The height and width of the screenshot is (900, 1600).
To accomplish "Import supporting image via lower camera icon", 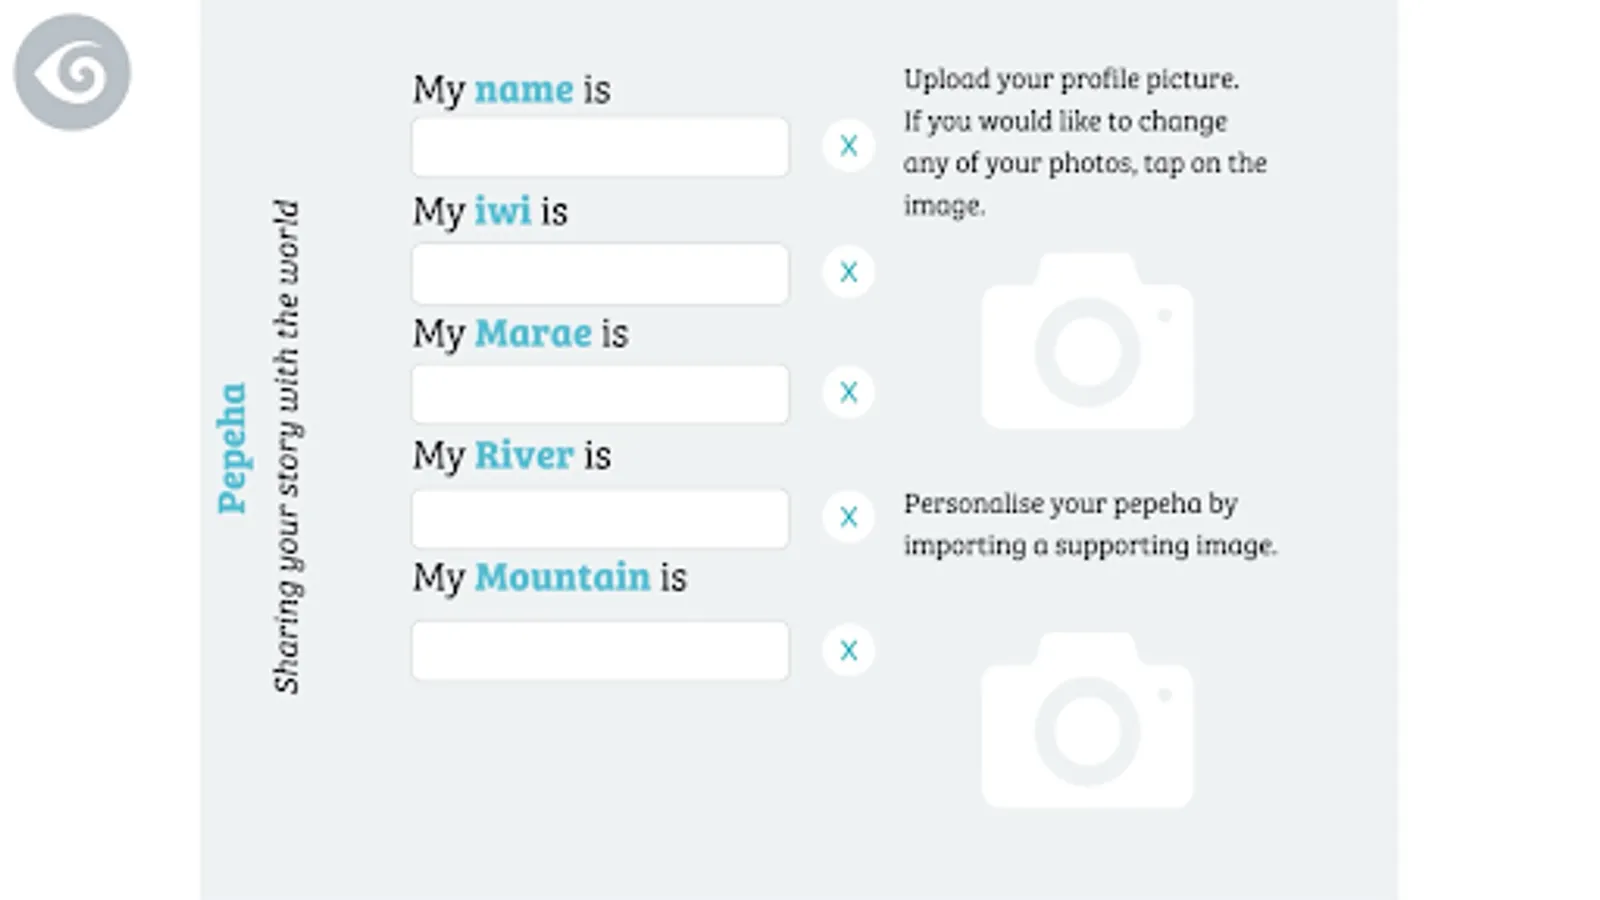I will coord(1087,720).
